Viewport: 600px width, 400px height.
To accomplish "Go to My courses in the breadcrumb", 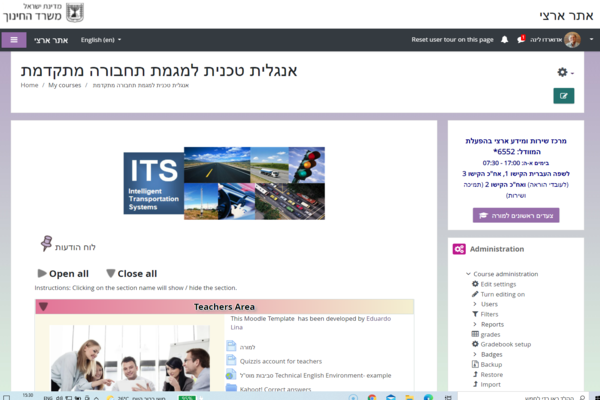I will coord(65,85).
